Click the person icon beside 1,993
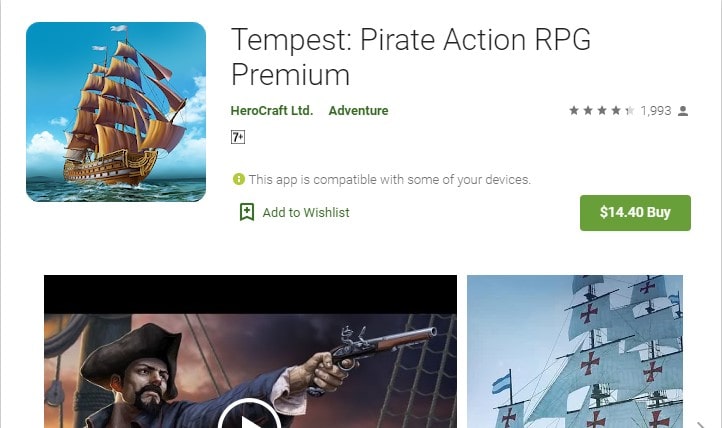Viewport: 722px width, 428px height. point(683,111)
